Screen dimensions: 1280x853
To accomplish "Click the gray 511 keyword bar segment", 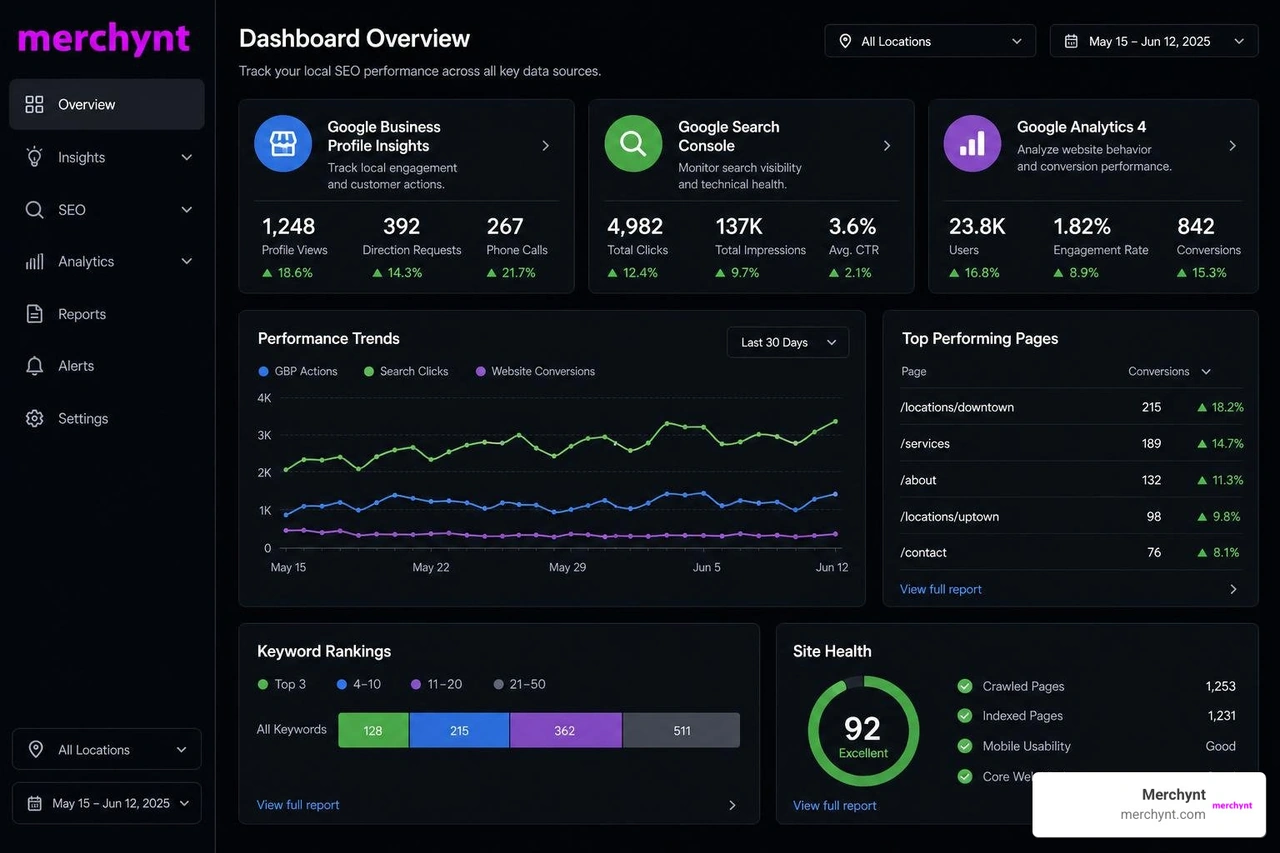I will (x=681, y=730).
